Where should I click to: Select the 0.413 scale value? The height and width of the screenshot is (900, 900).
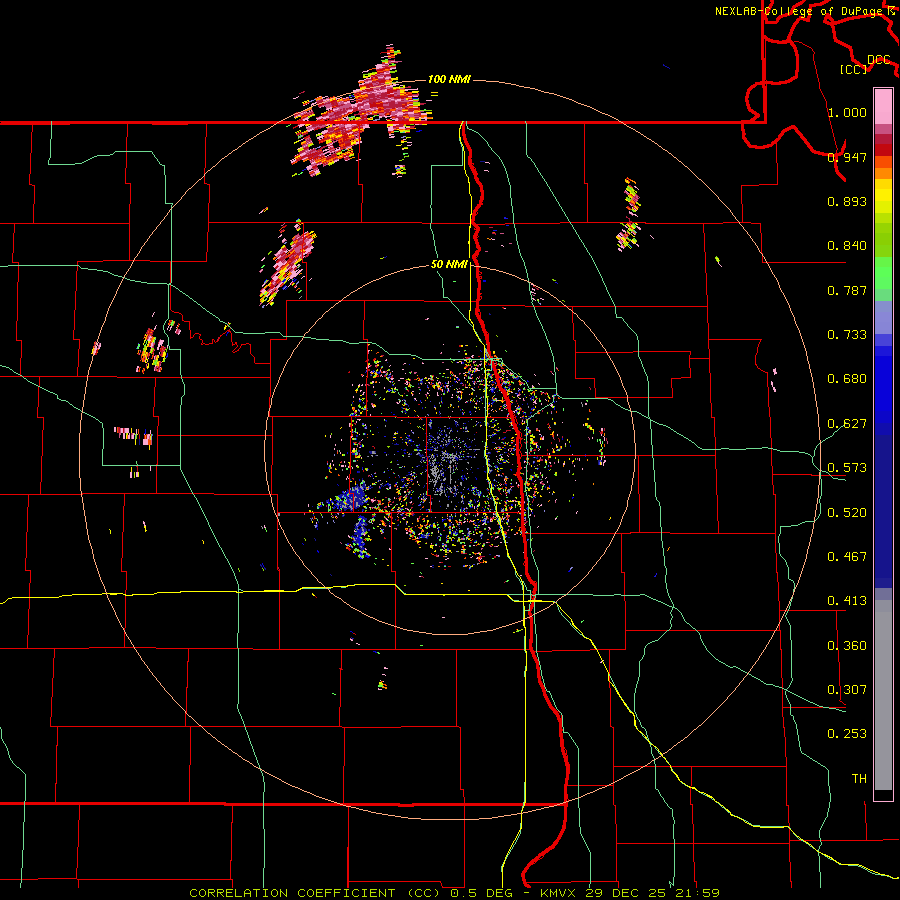point(847,601)
